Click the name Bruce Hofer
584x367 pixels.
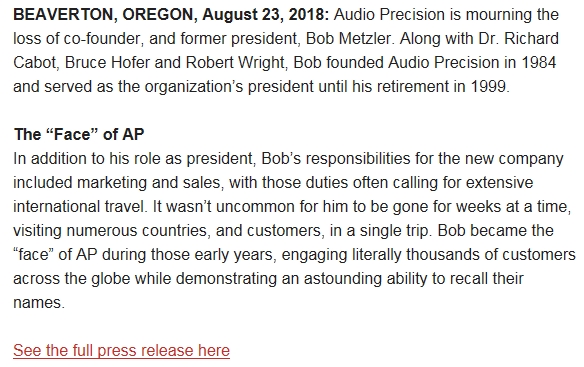[107, 63]
